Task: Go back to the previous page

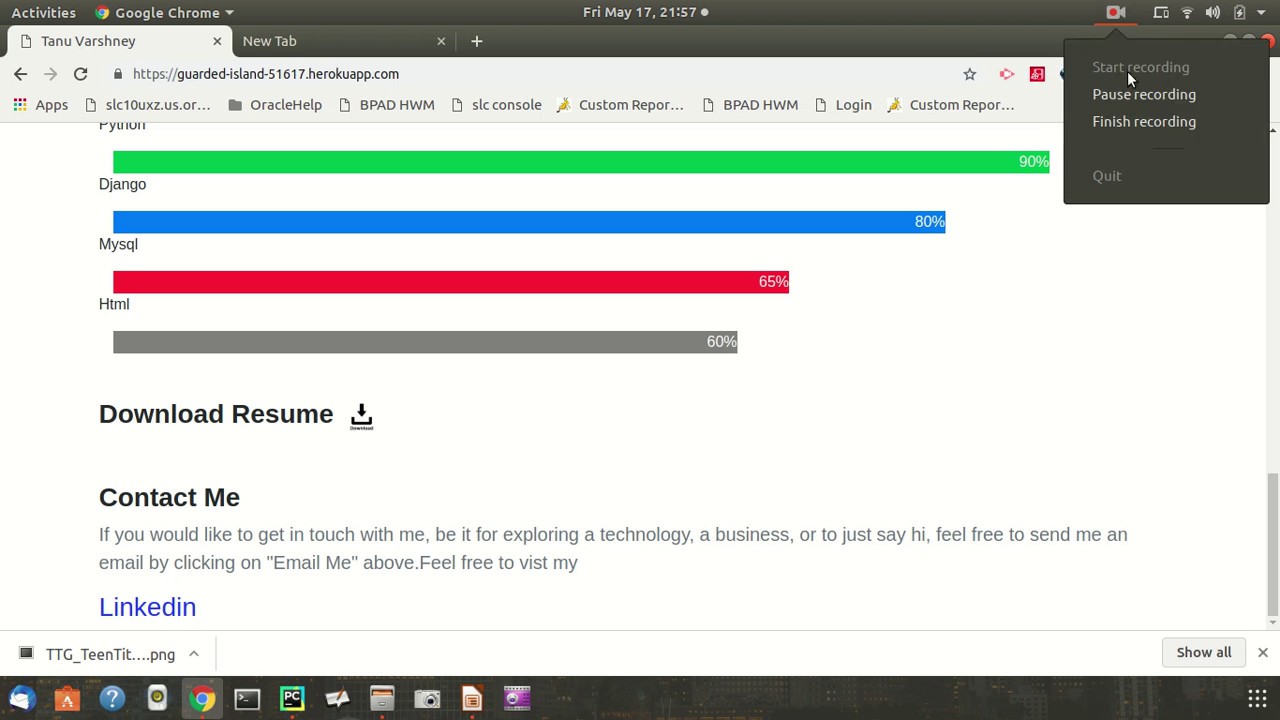Action: click(x=20, y=74)
